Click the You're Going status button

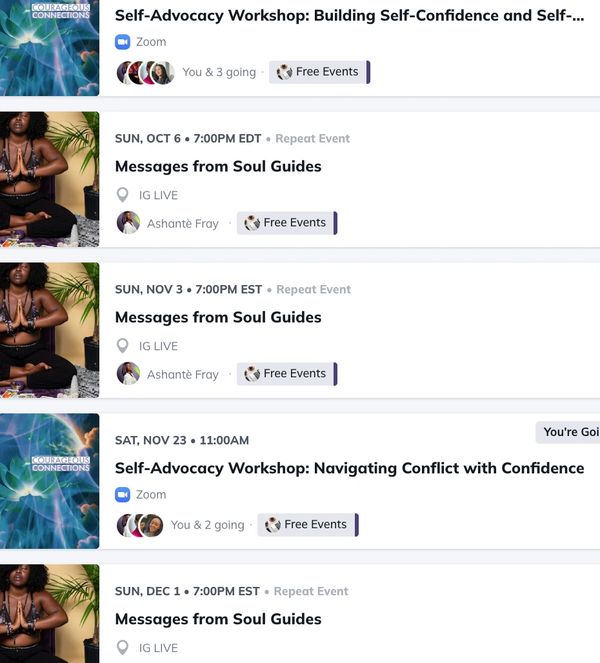[568, 432]
